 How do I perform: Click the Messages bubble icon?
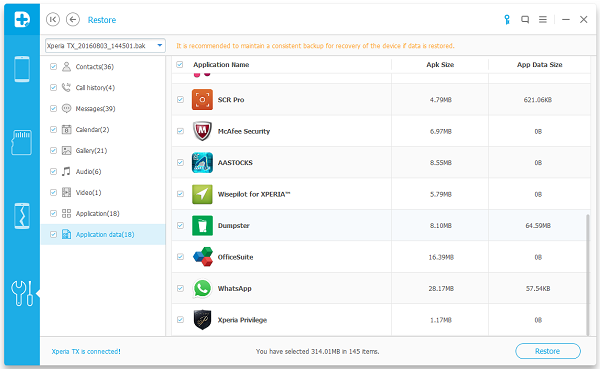point(67,109)
